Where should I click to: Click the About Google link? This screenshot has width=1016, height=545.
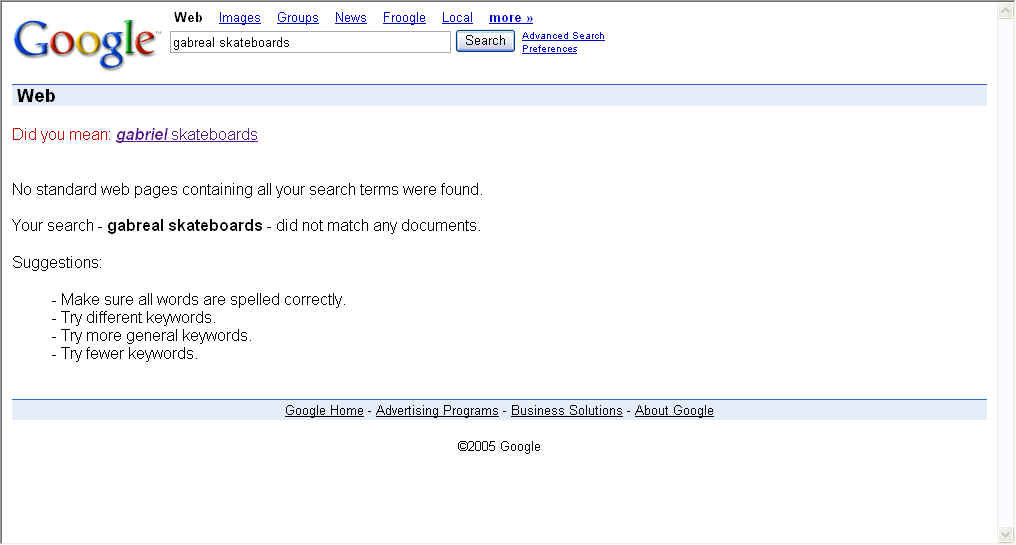click(674, 411)
